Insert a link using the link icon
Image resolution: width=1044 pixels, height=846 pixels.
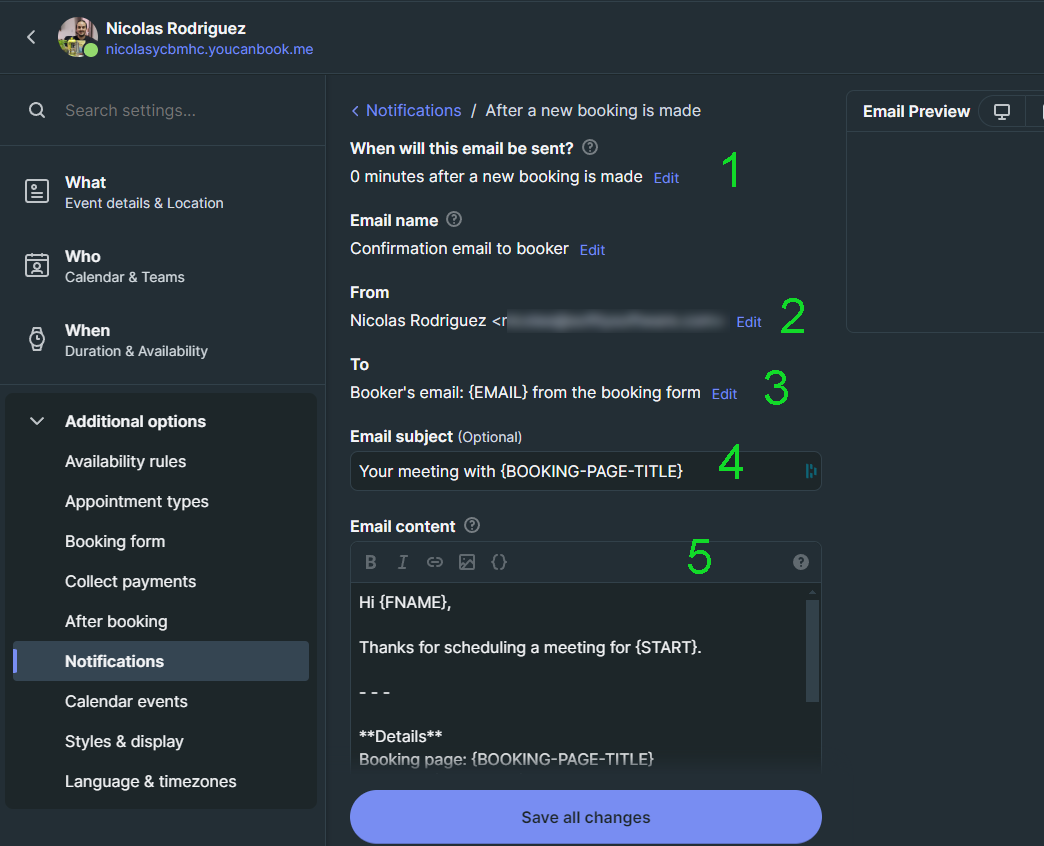pos(435,562)
